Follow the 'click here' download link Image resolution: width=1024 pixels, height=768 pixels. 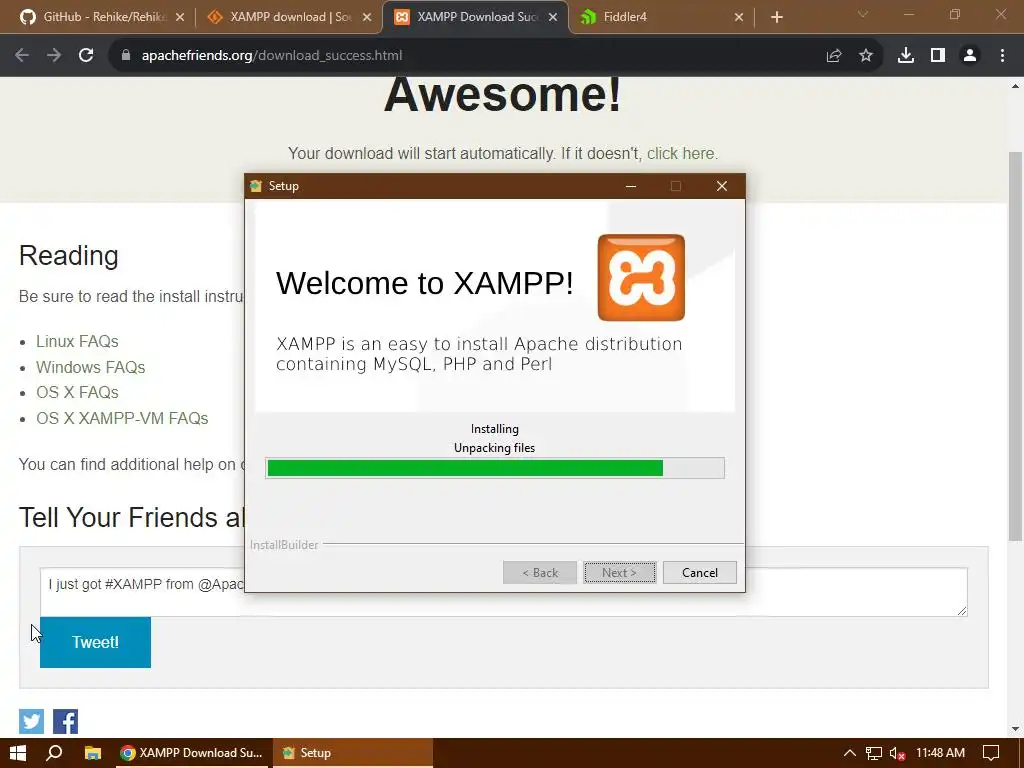tap(680, 153)
